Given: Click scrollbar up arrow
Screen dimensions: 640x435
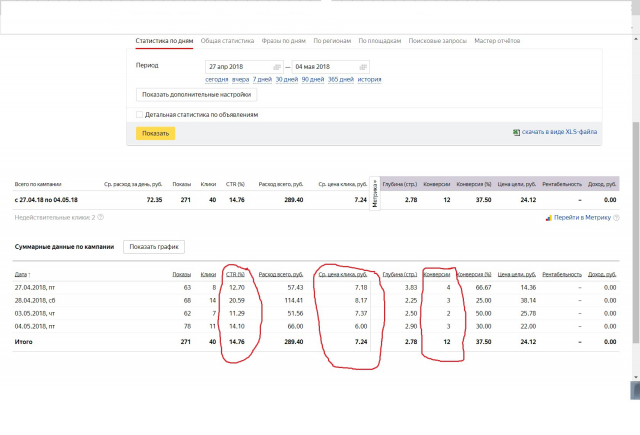Looking at the screenshot, I should pos(636,39).
